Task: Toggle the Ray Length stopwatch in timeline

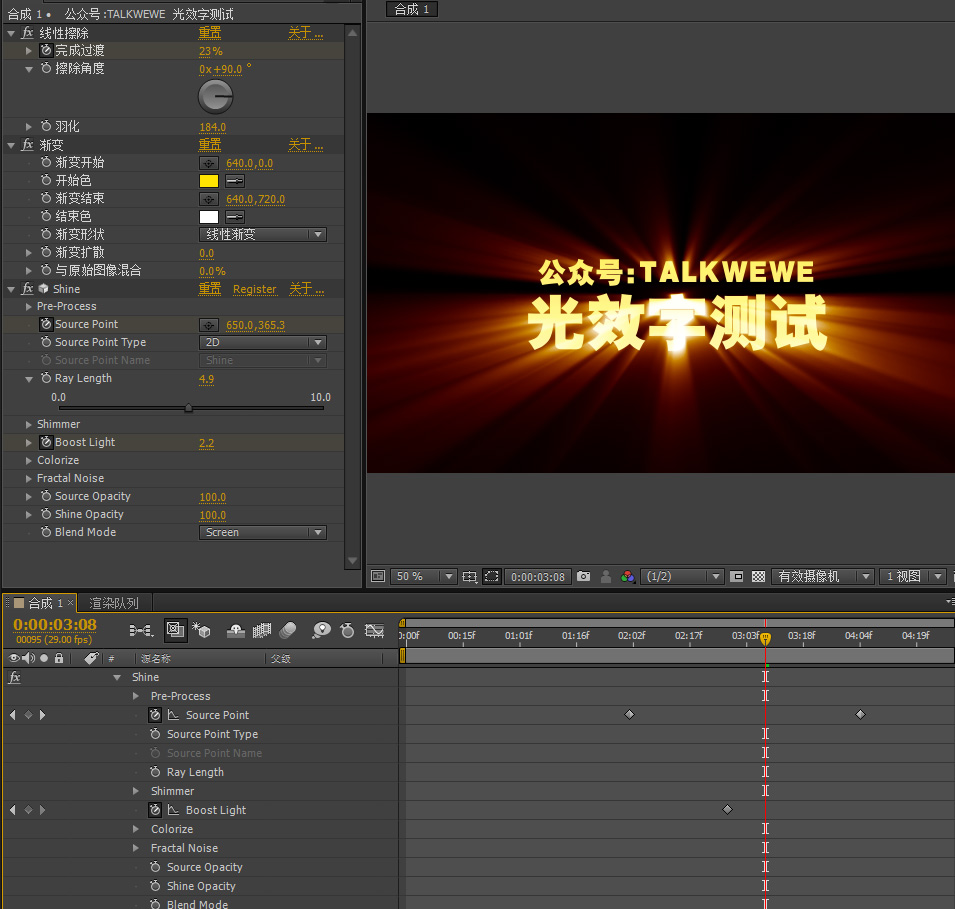Action: [x=155, y=772]
